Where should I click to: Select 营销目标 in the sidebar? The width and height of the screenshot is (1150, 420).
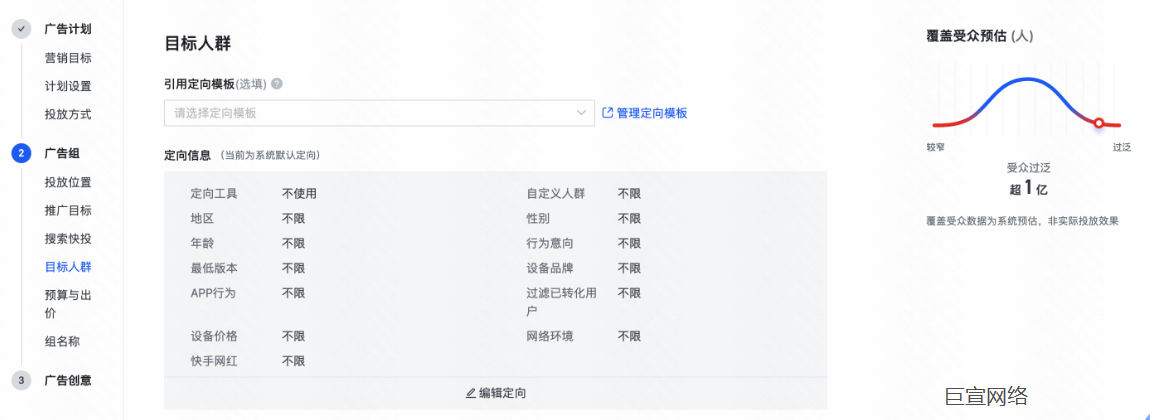68,58
